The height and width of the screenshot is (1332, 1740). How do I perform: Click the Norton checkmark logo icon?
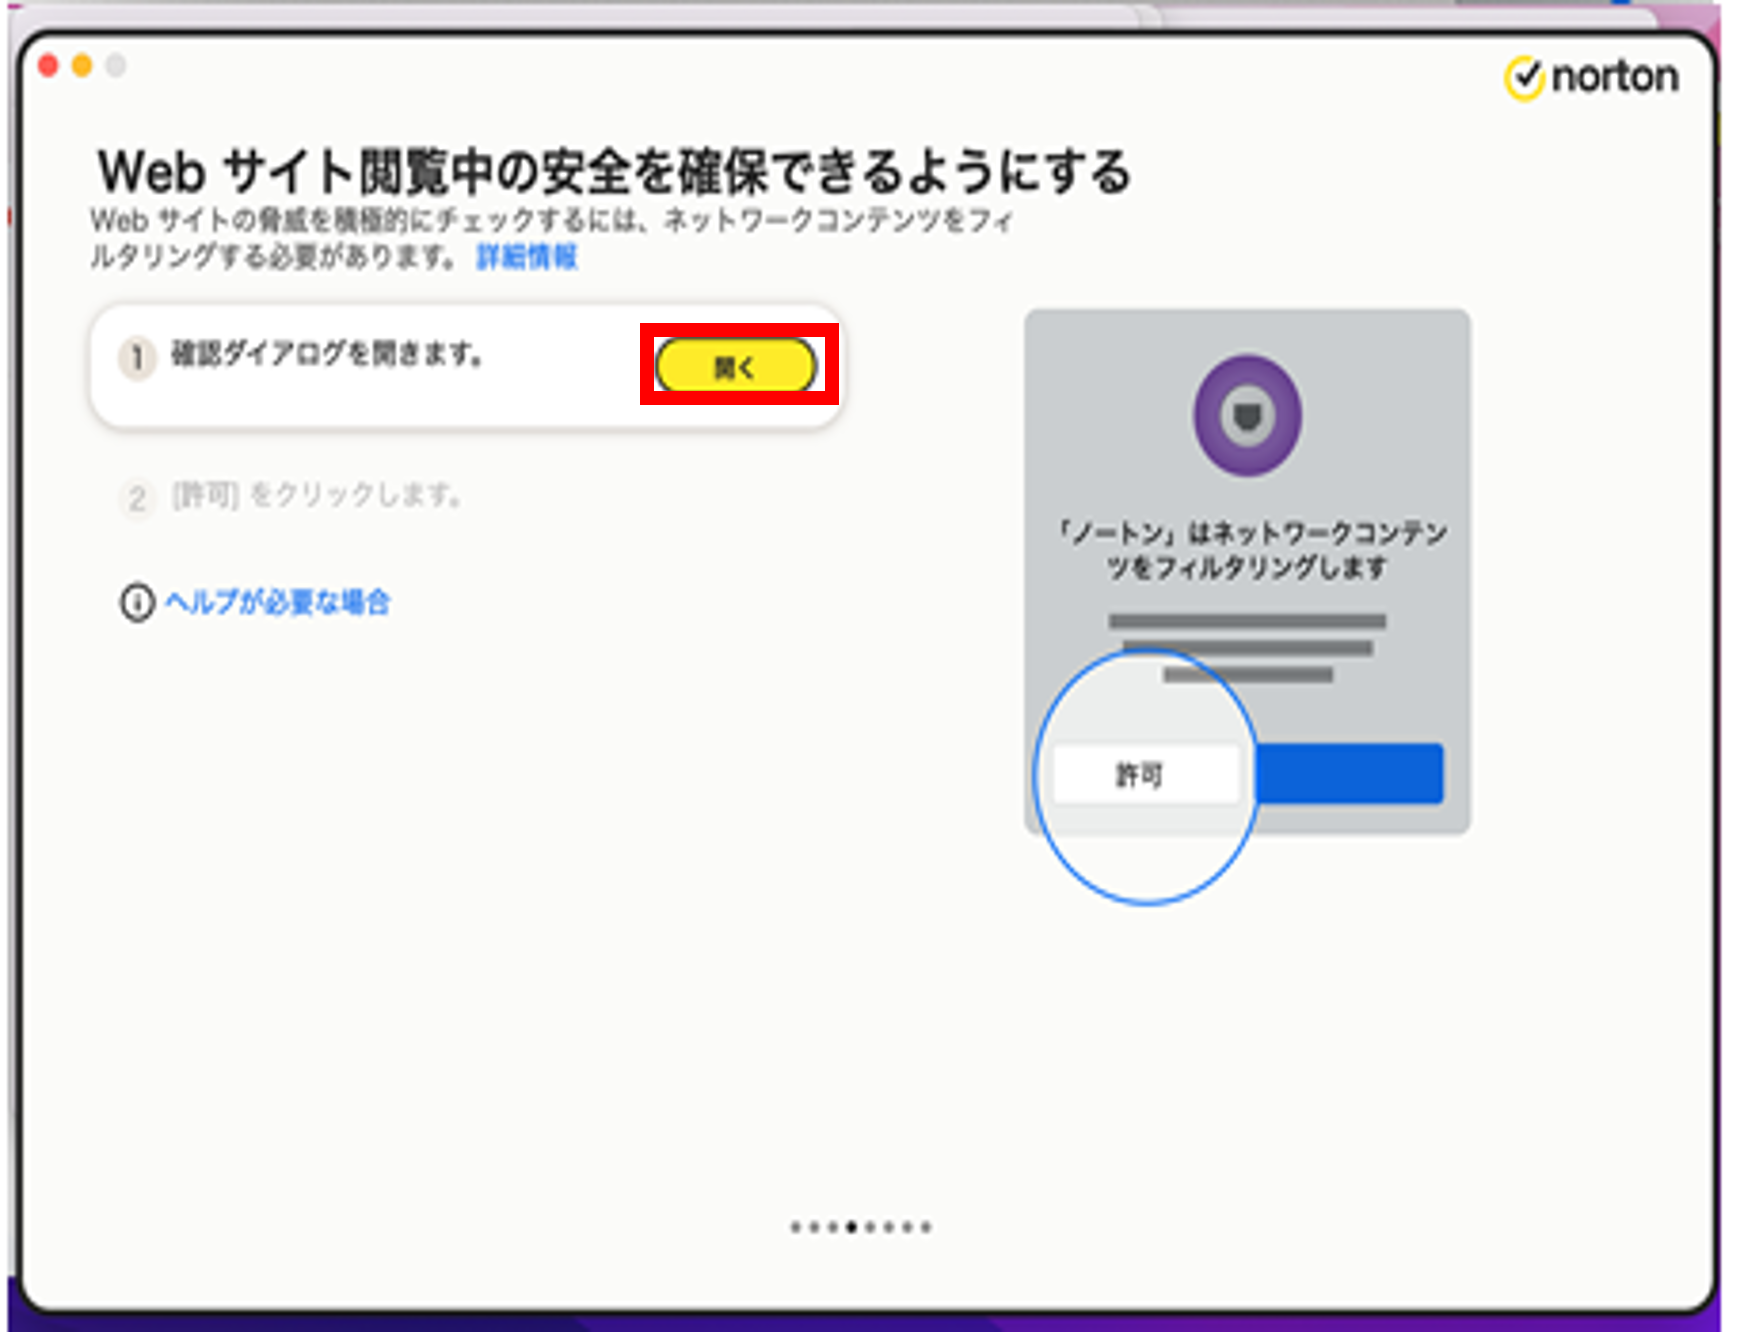[x=1524, y=78]
